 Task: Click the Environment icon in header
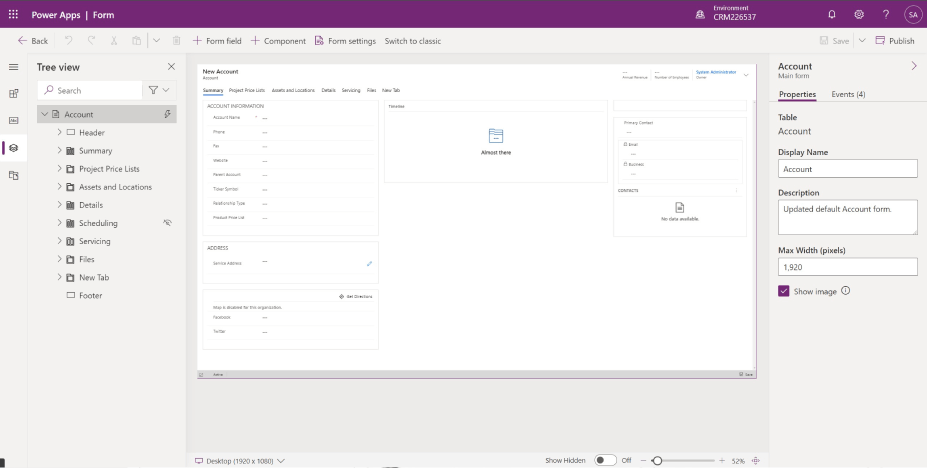700,14
